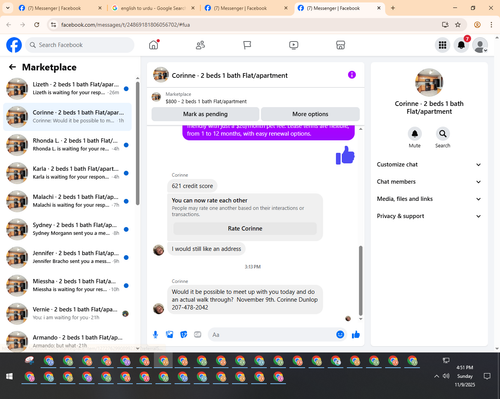Screen dimensions: 500x399
Task: Open the Malachi conversation
Action: click(x=68, y=201)
